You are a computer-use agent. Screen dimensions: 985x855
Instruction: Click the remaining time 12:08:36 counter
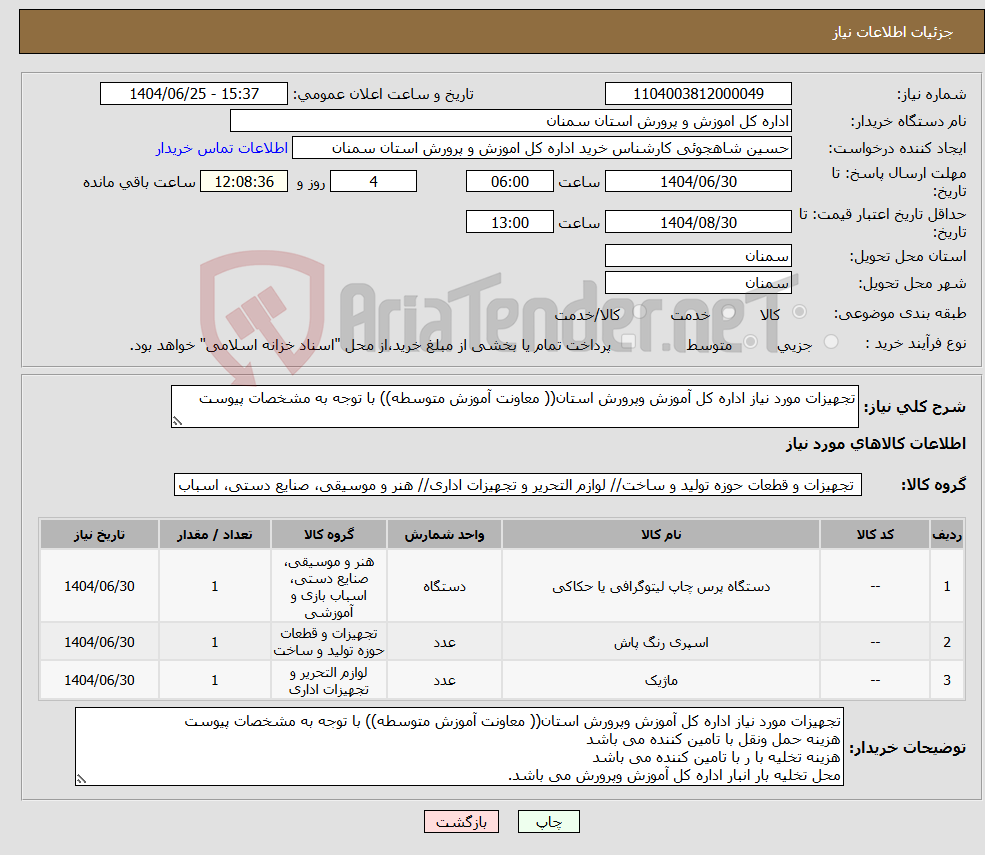point(244,181)
